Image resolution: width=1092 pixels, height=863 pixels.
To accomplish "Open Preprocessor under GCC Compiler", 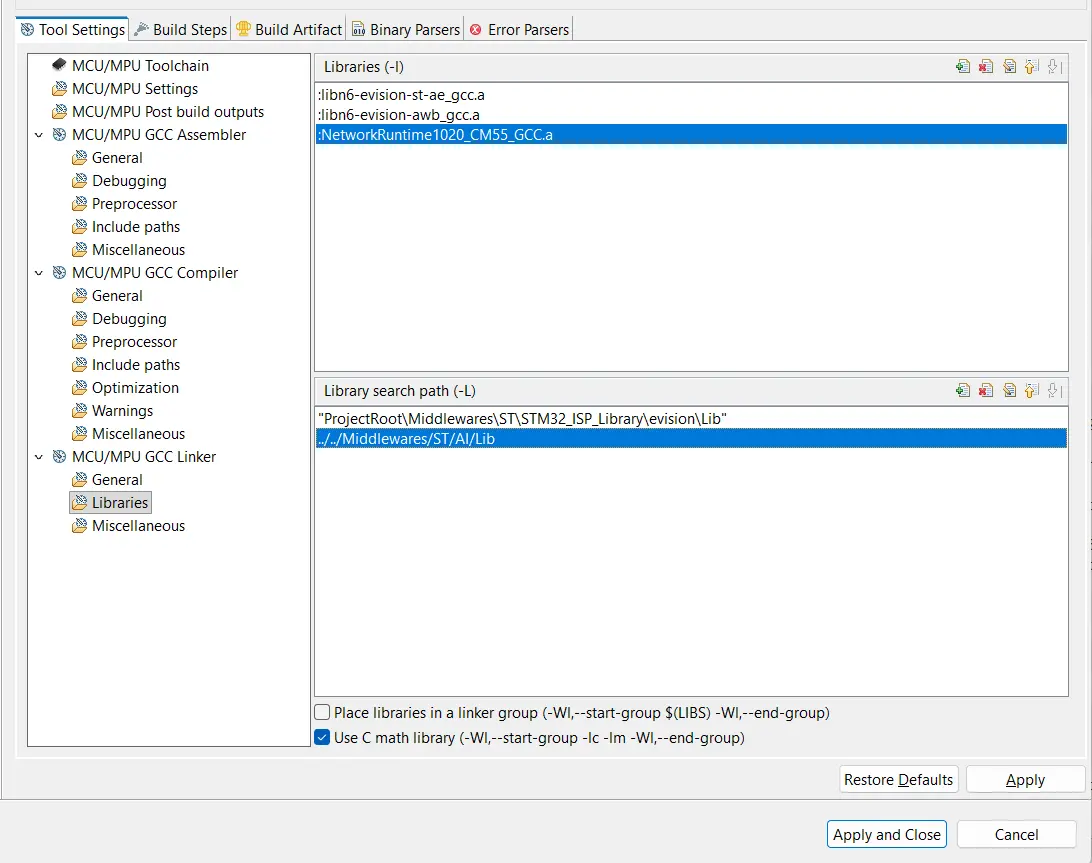I will click(134, 341).
